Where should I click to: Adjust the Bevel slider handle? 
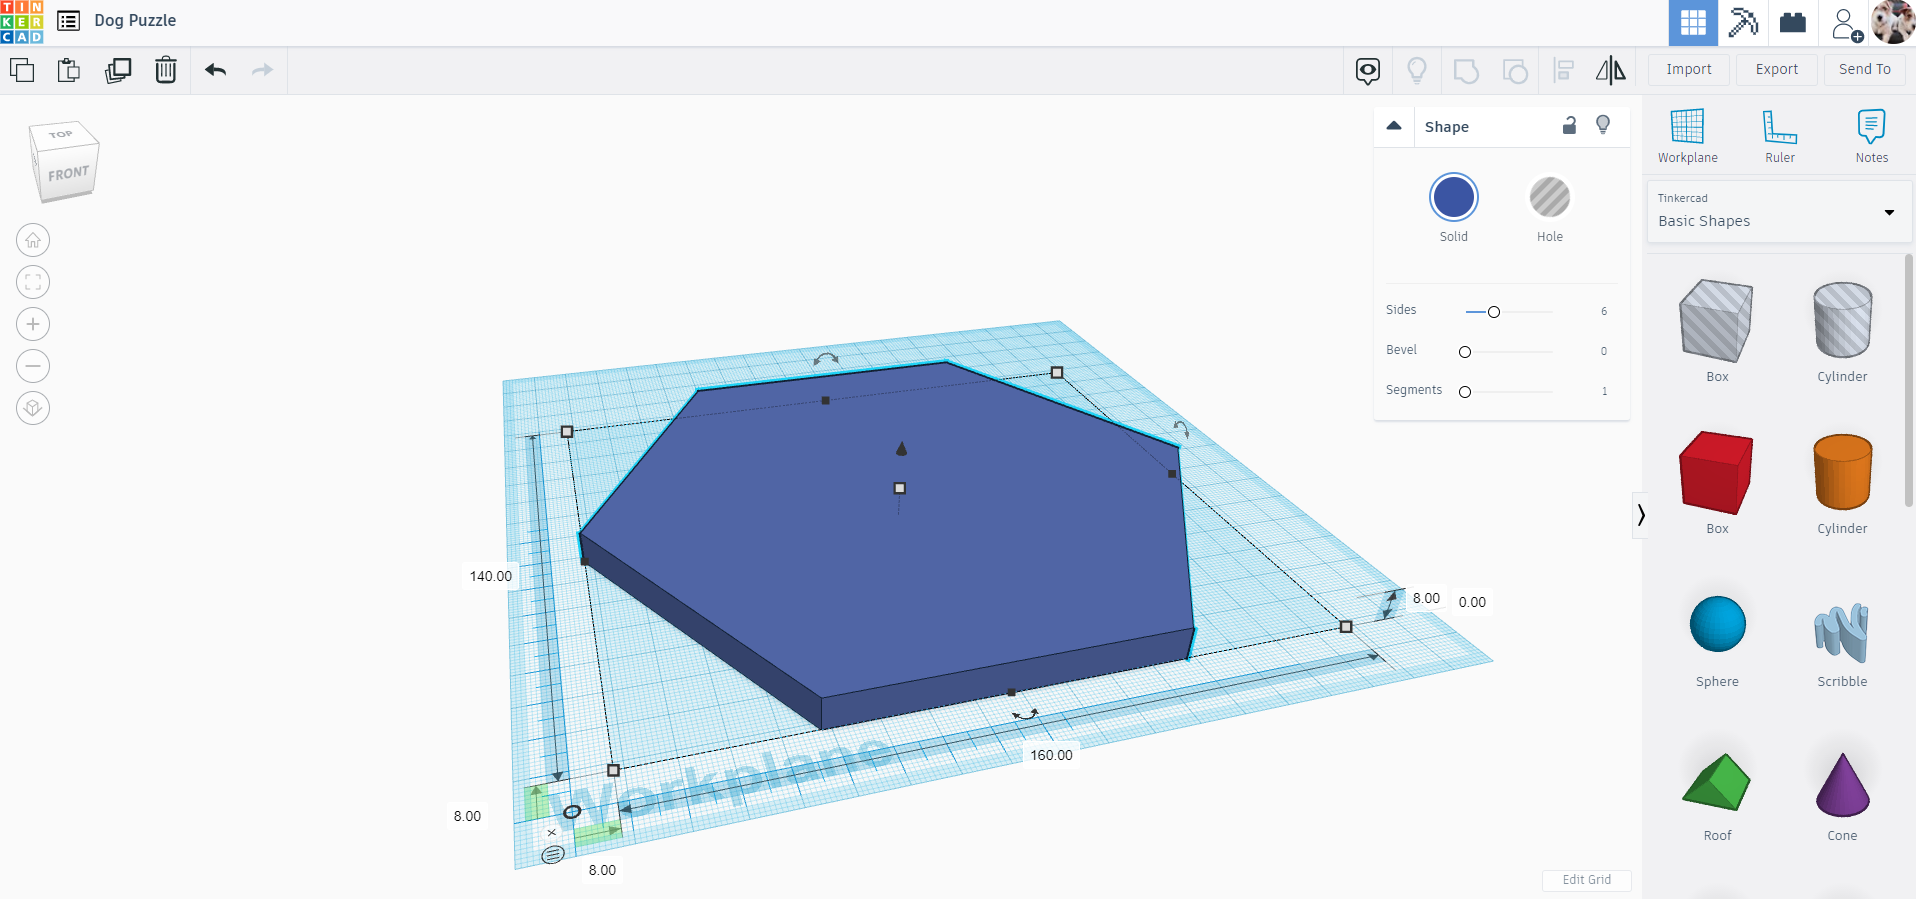[1465, 352]
